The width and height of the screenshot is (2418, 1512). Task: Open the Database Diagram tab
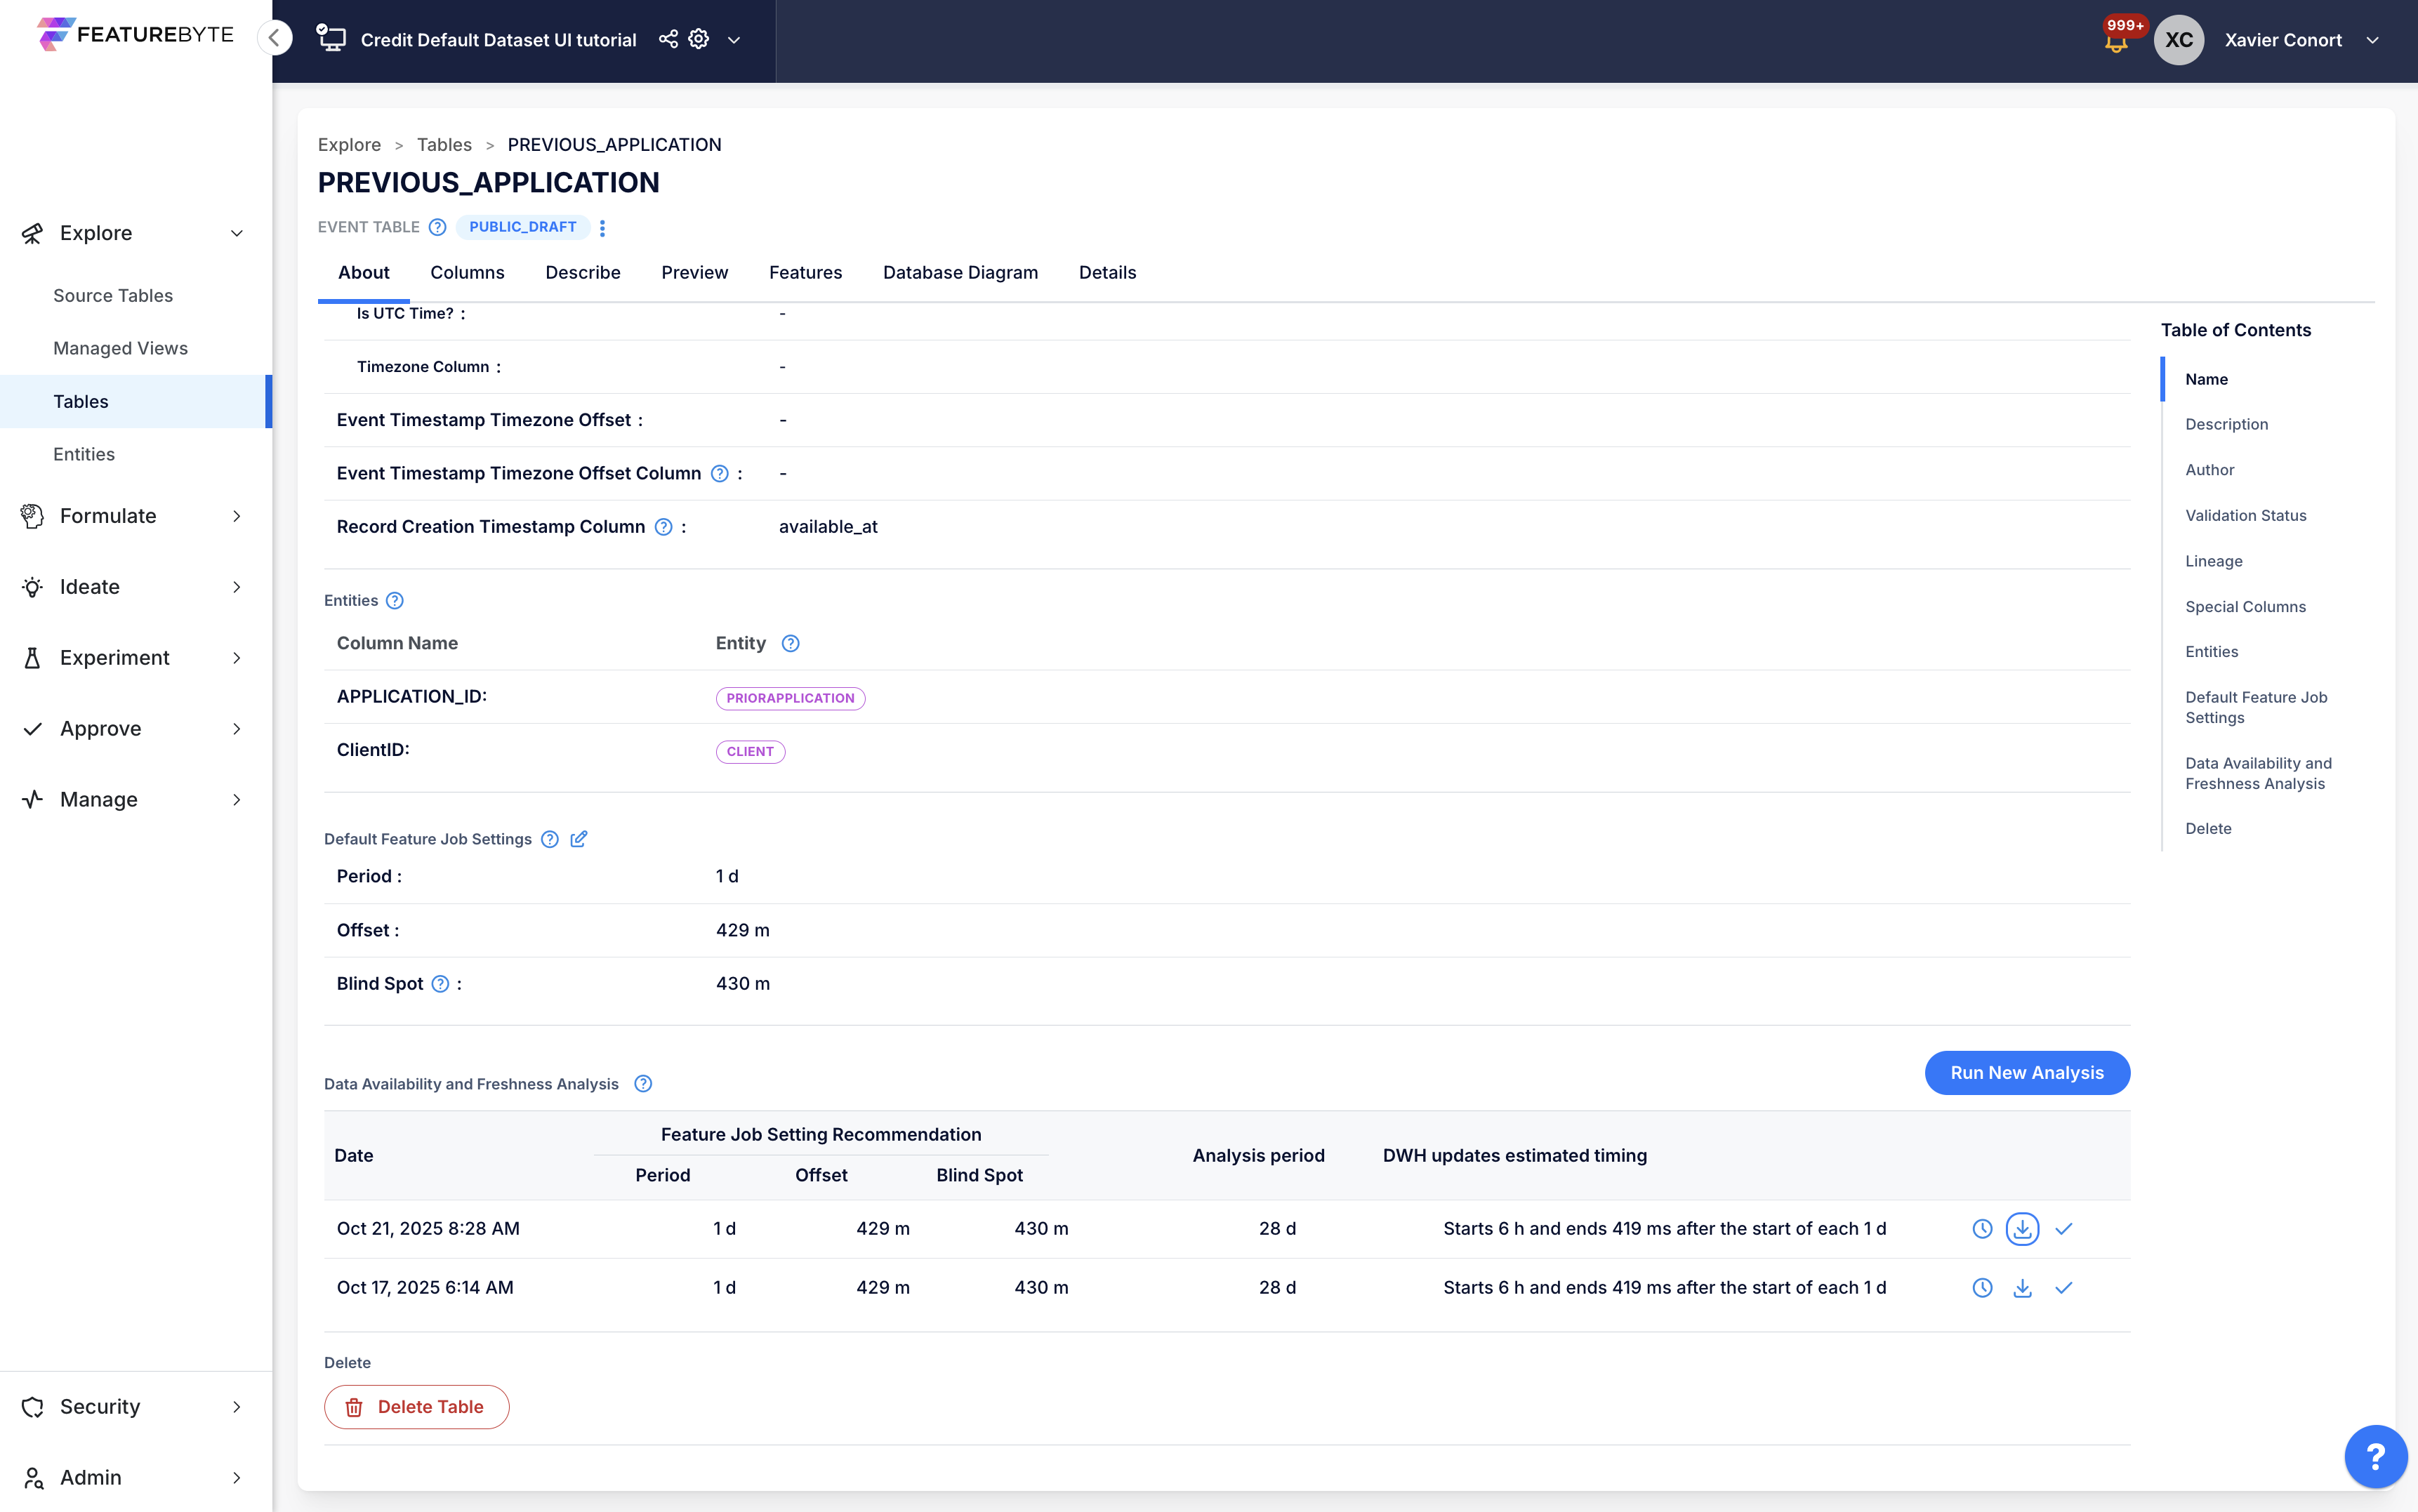[960, 273]
